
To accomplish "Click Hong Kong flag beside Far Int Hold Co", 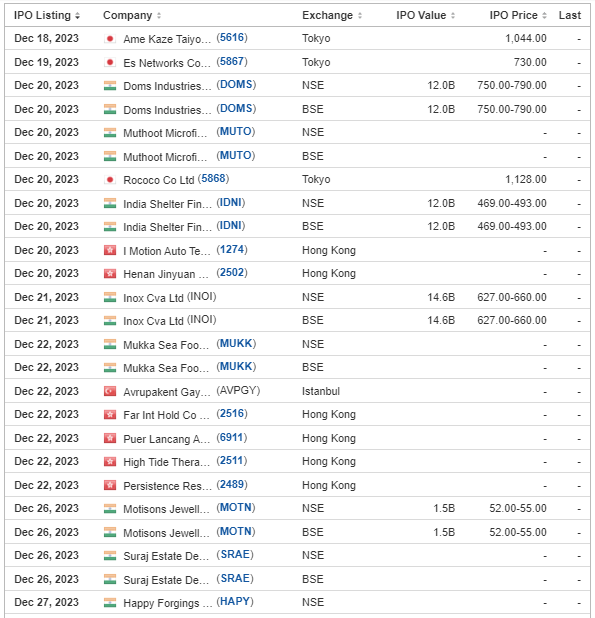I will click(110, 415).
